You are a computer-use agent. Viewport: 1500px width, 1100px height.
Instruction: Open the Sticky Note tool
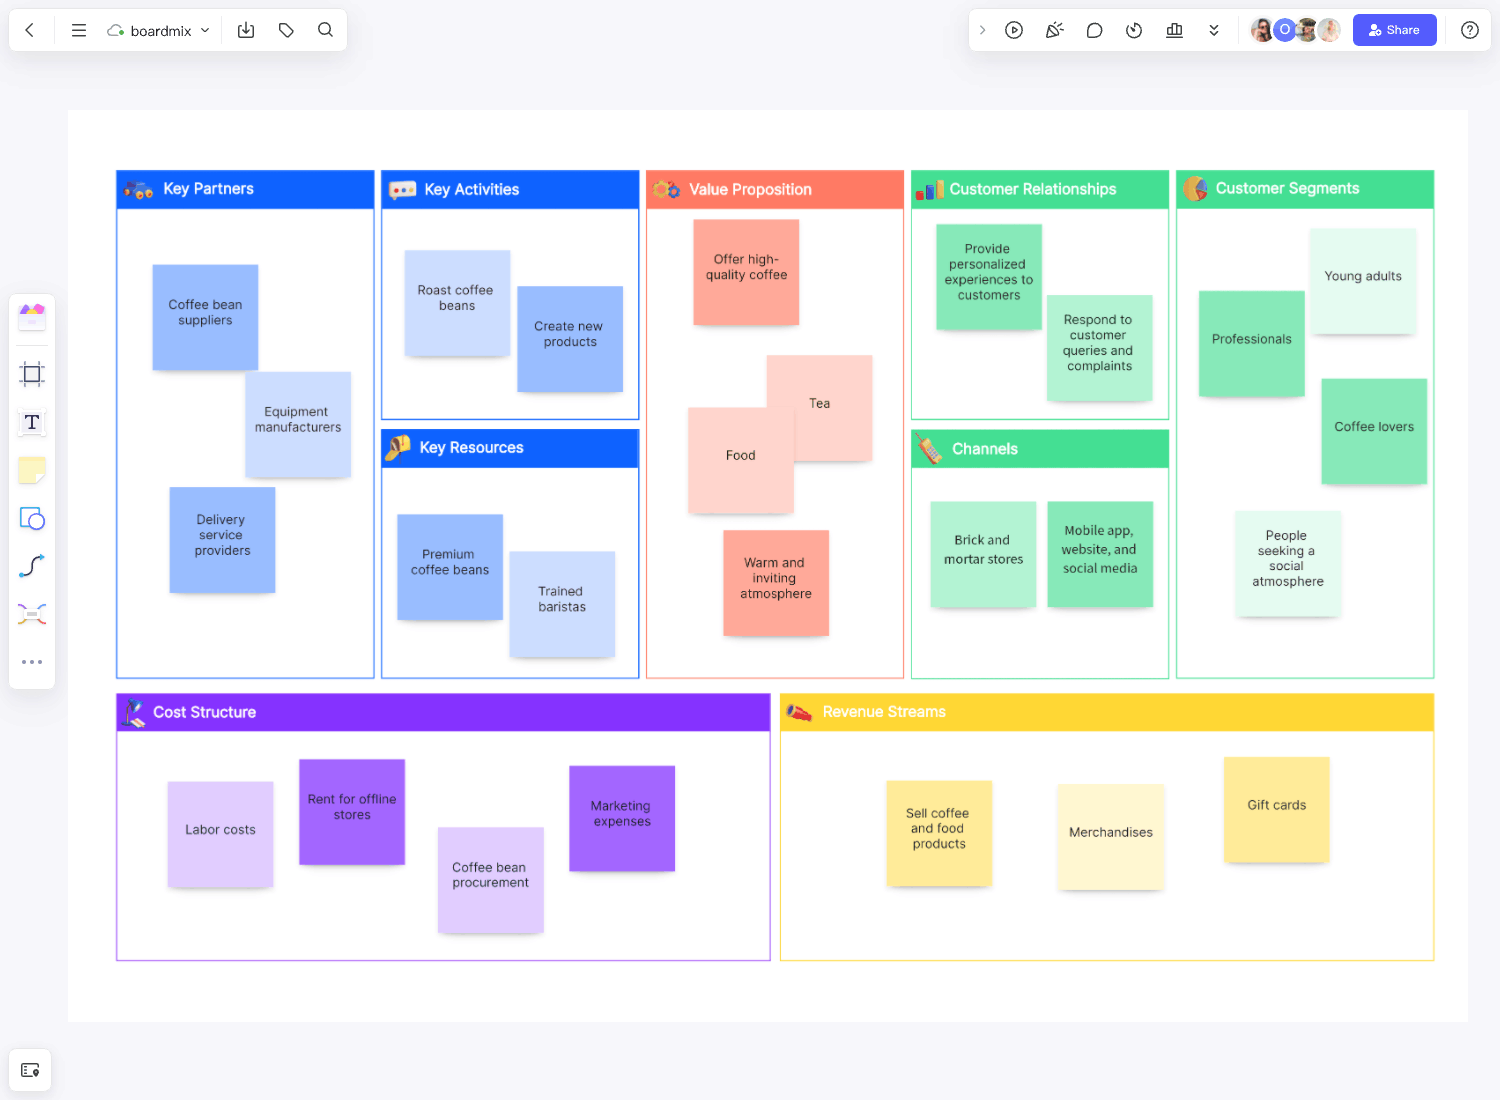click(x=32, y=470)
